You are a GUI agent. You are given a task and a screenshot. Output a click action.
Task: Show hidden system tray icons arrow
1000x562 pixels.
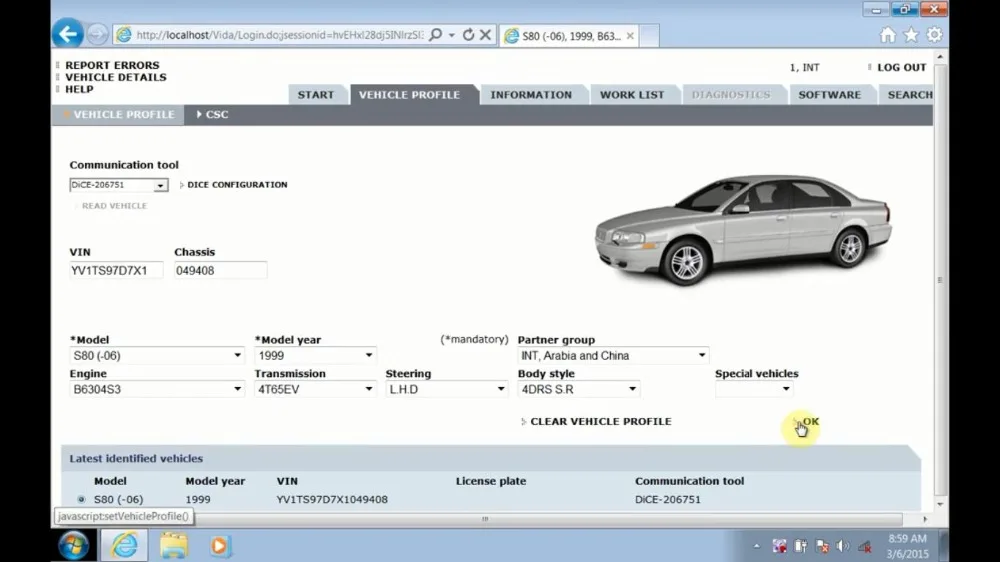click(756, 546)
